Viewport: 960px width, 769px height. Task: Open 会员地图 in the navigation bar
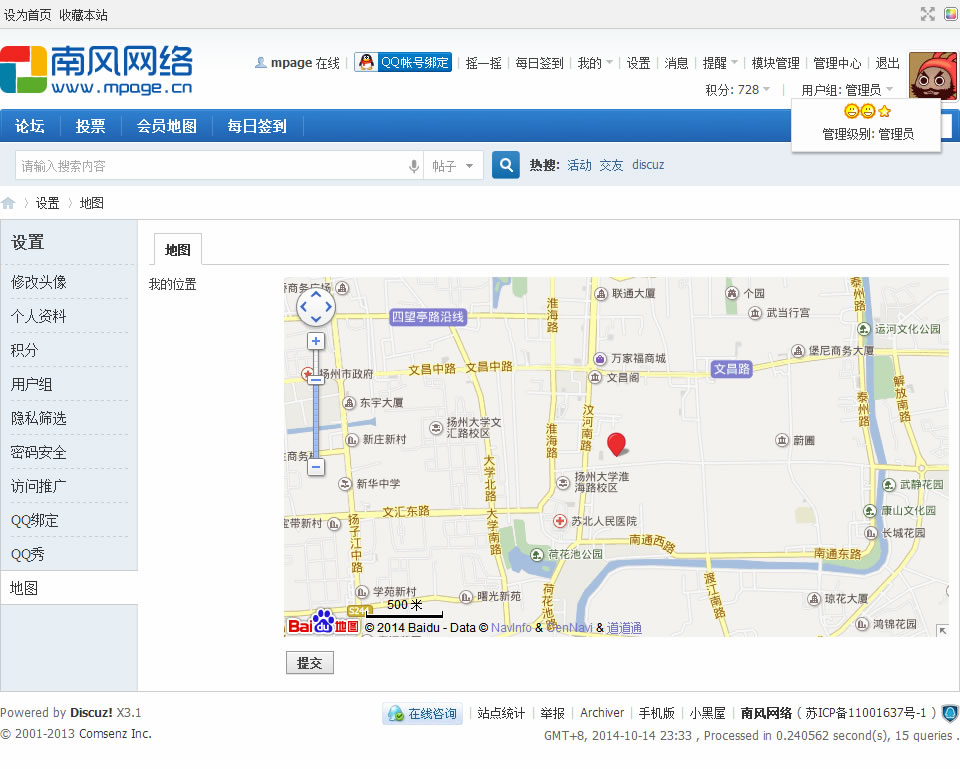coord(167,126)
